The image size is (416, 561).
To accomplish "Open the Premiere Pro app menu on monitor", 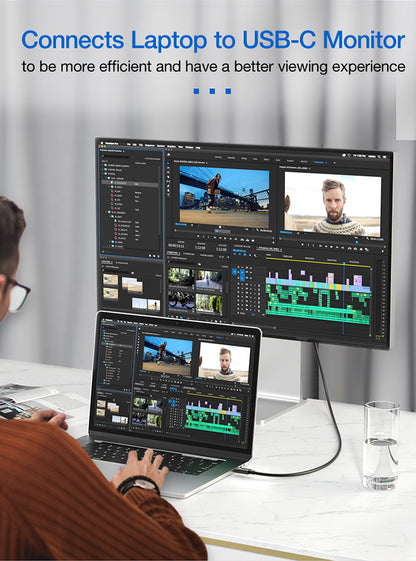I will 111,143.
